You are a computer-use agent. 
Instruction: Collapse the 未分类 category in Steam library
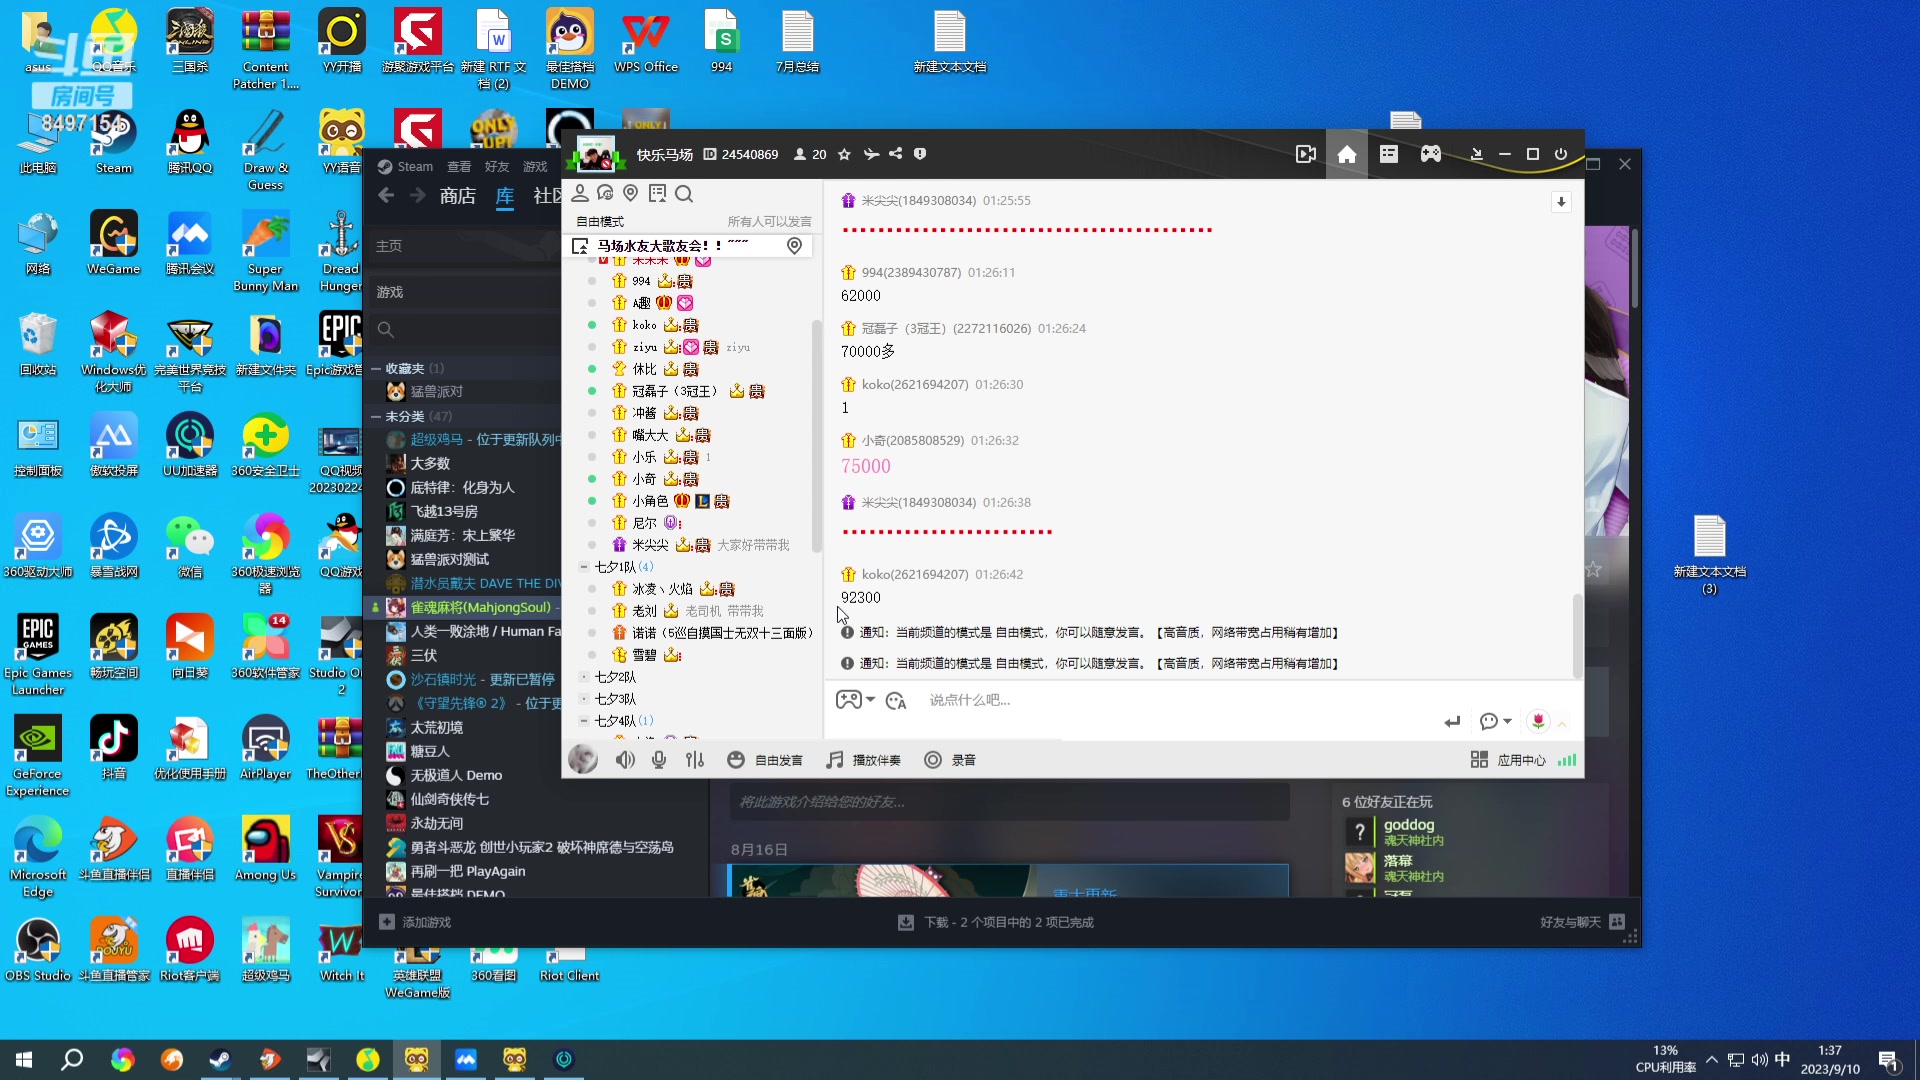[376, 416]
